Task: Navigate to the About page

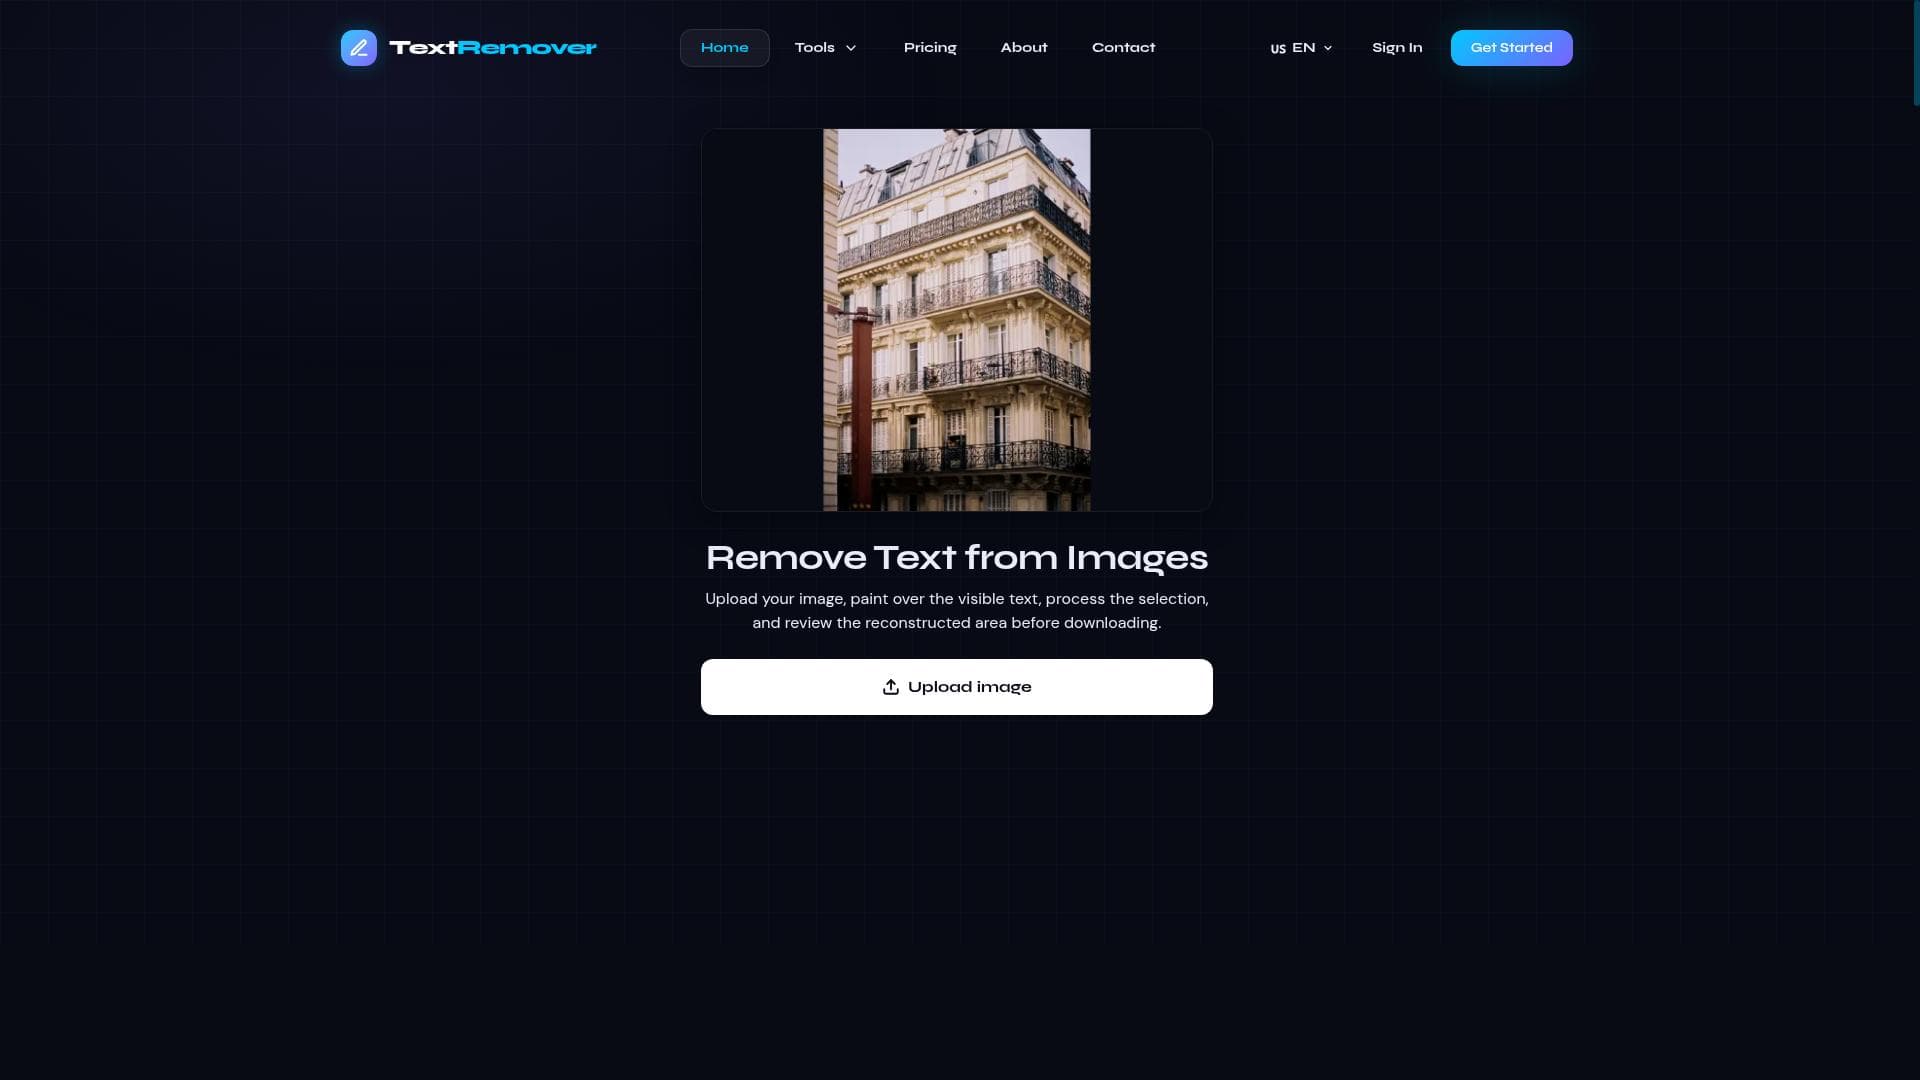Action: pos(1024,48)
